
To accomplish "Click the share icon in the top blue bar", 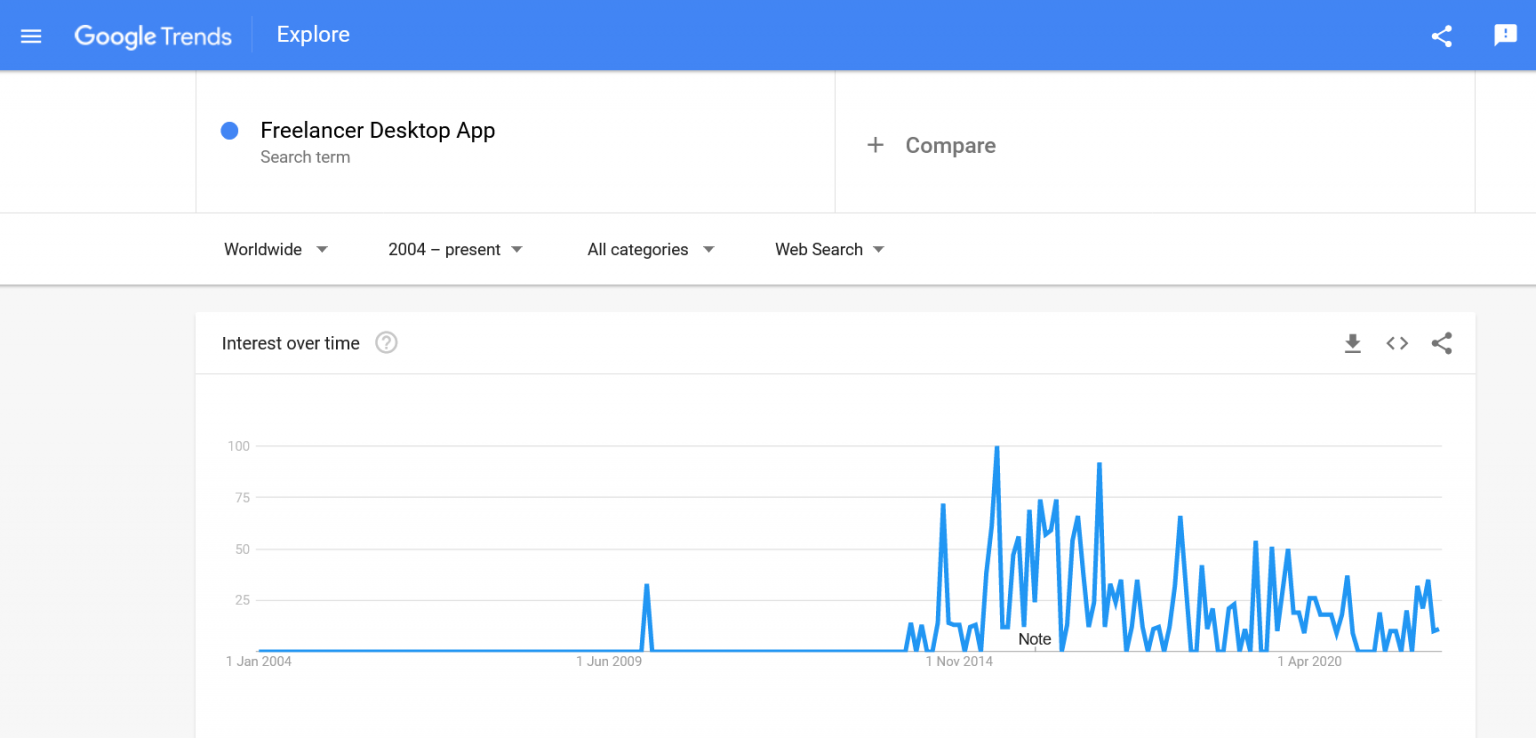I will coord(1441,35).
